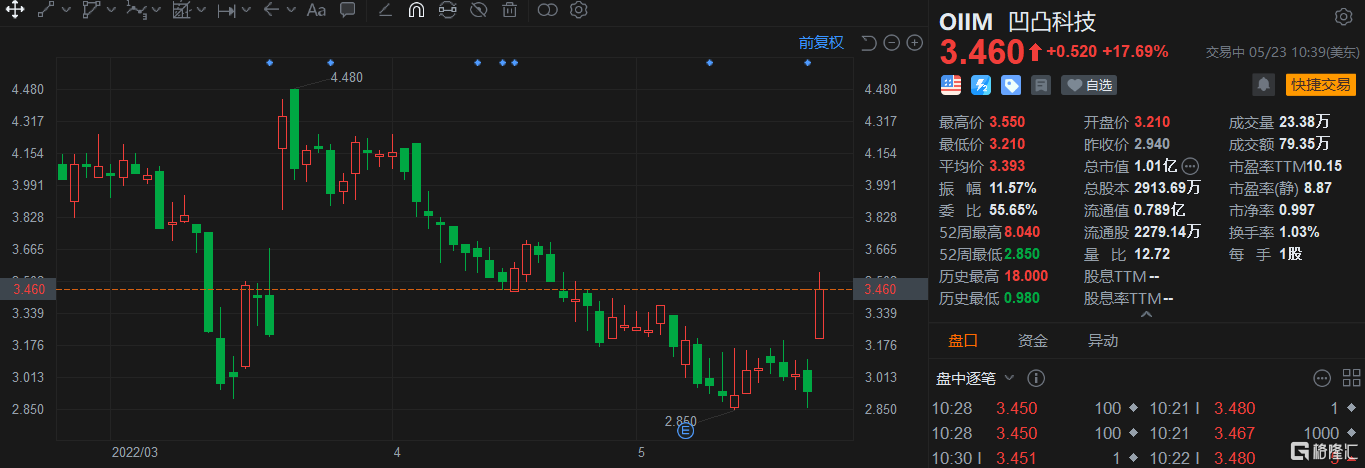Zoom out chart with the minus icon

(914, 42)
